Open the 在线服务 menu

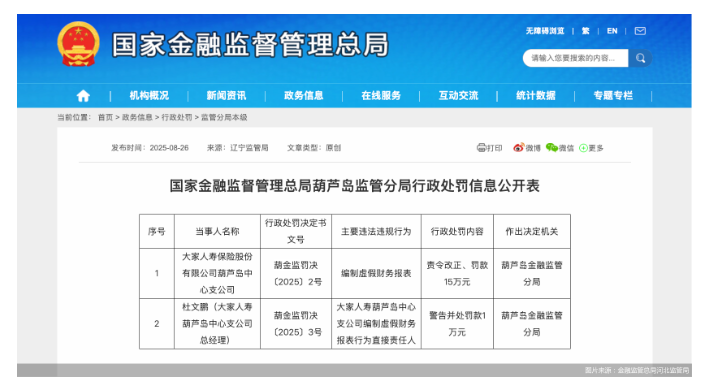(x=381, y=96)
